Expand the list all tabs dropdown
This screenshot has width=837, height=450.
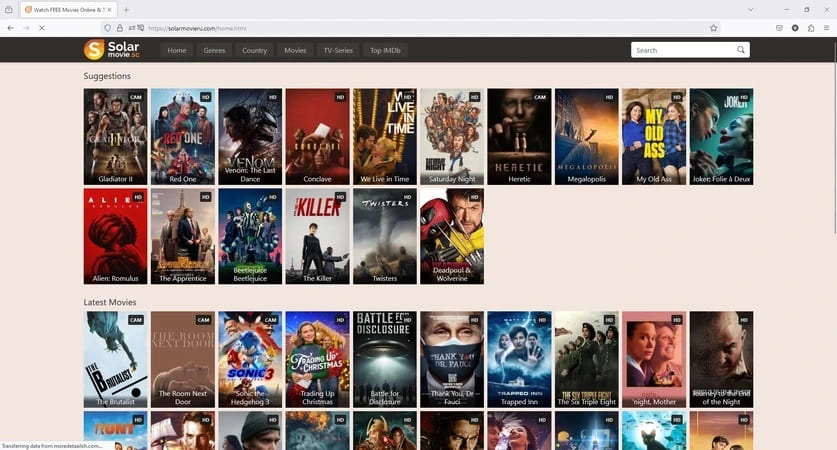[x=751, y=9]
